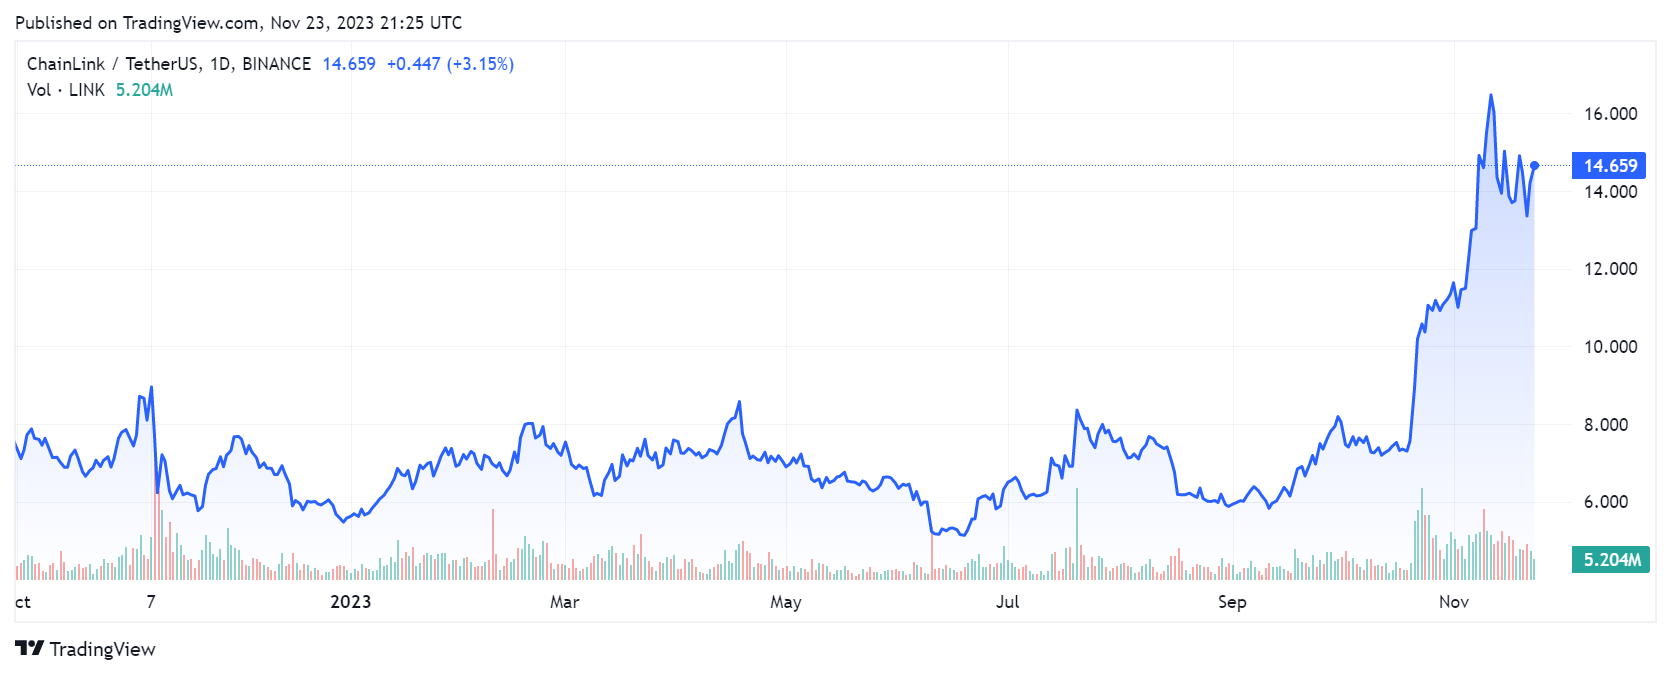This screenshot has width=1671, height=675.
Task: Click the TradingView logo icon
Action: tap(29, 648)
